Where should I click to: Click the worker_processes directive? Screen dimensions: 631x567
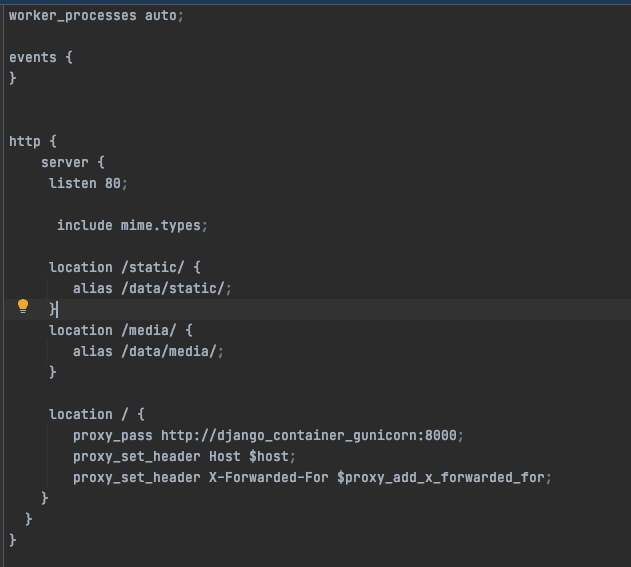tap(72, 16)
